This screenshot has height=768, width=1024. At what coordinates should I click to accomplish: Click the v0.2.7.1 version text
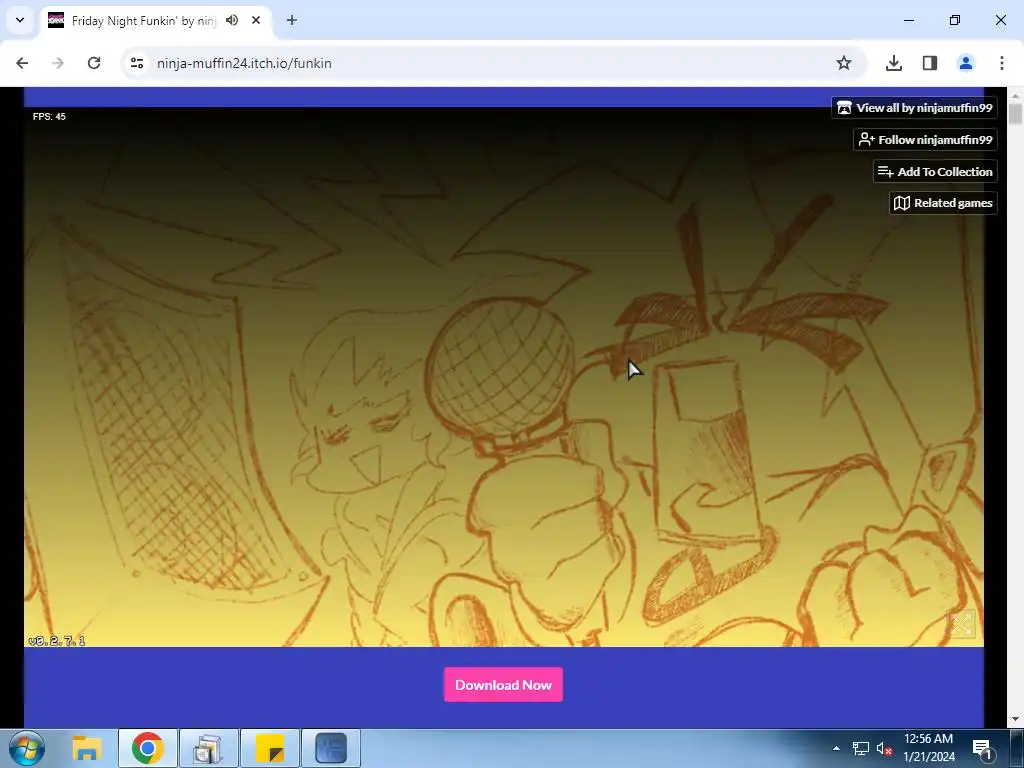(57, 641)
